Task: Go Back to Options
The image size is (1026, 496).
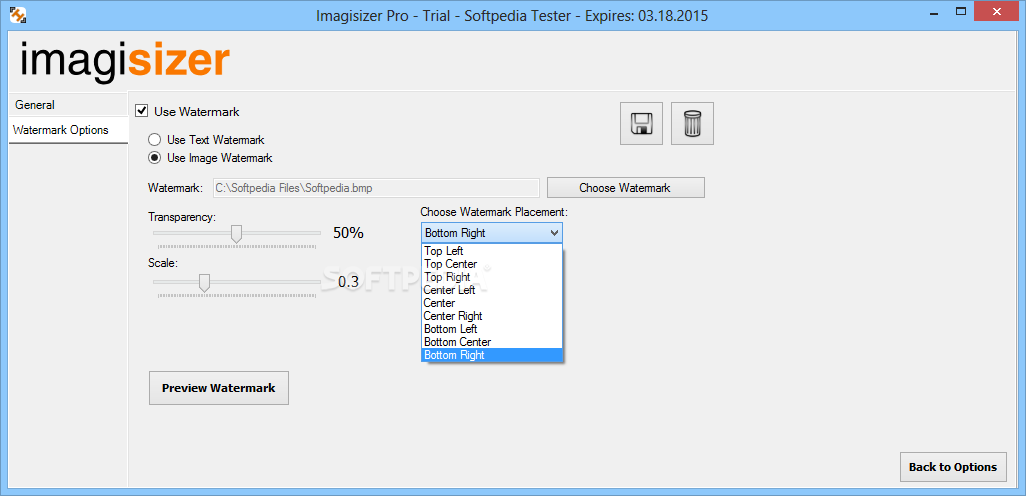Action: click(x=953, y=467)
